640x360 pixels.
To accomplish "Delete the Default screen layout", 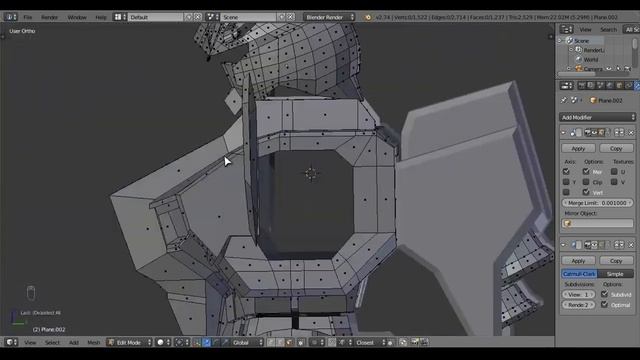I will [x=198, y=17].
